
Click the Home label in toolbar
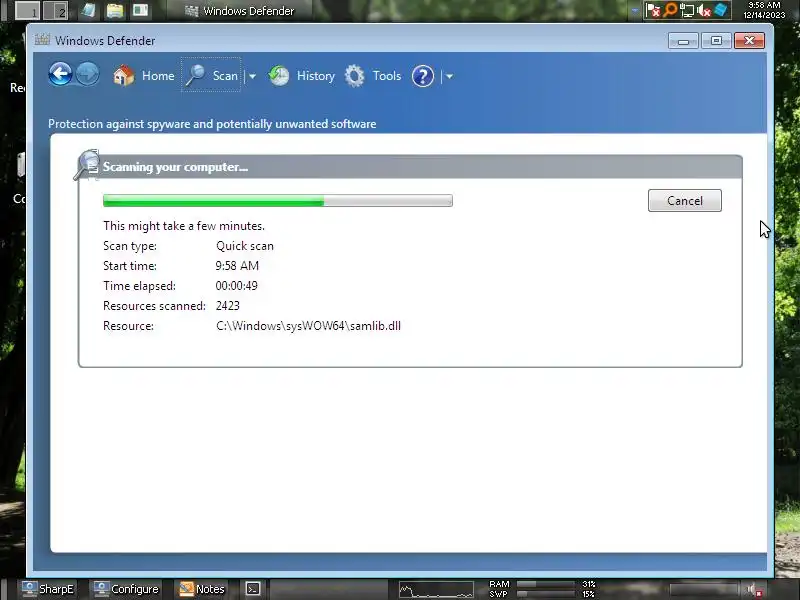coord(158,76)
